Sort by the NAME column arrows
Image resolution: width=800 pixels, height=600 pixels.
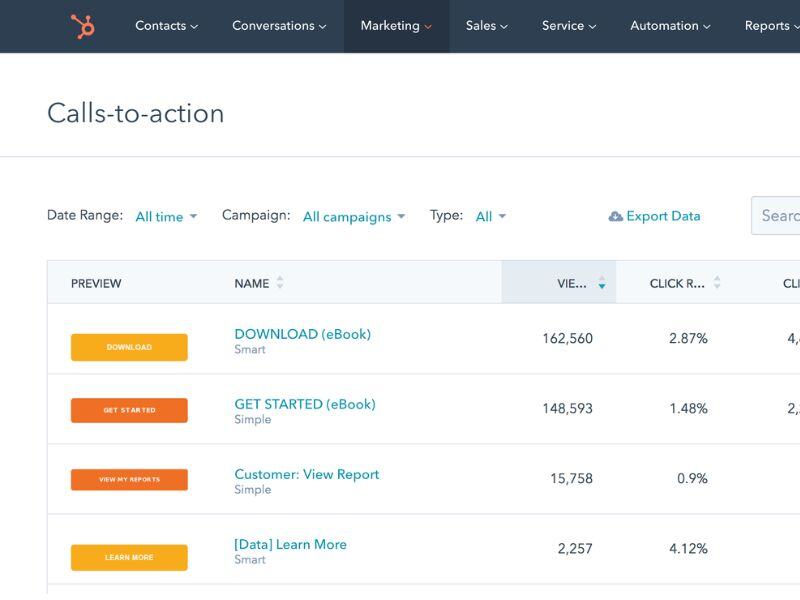280,283
